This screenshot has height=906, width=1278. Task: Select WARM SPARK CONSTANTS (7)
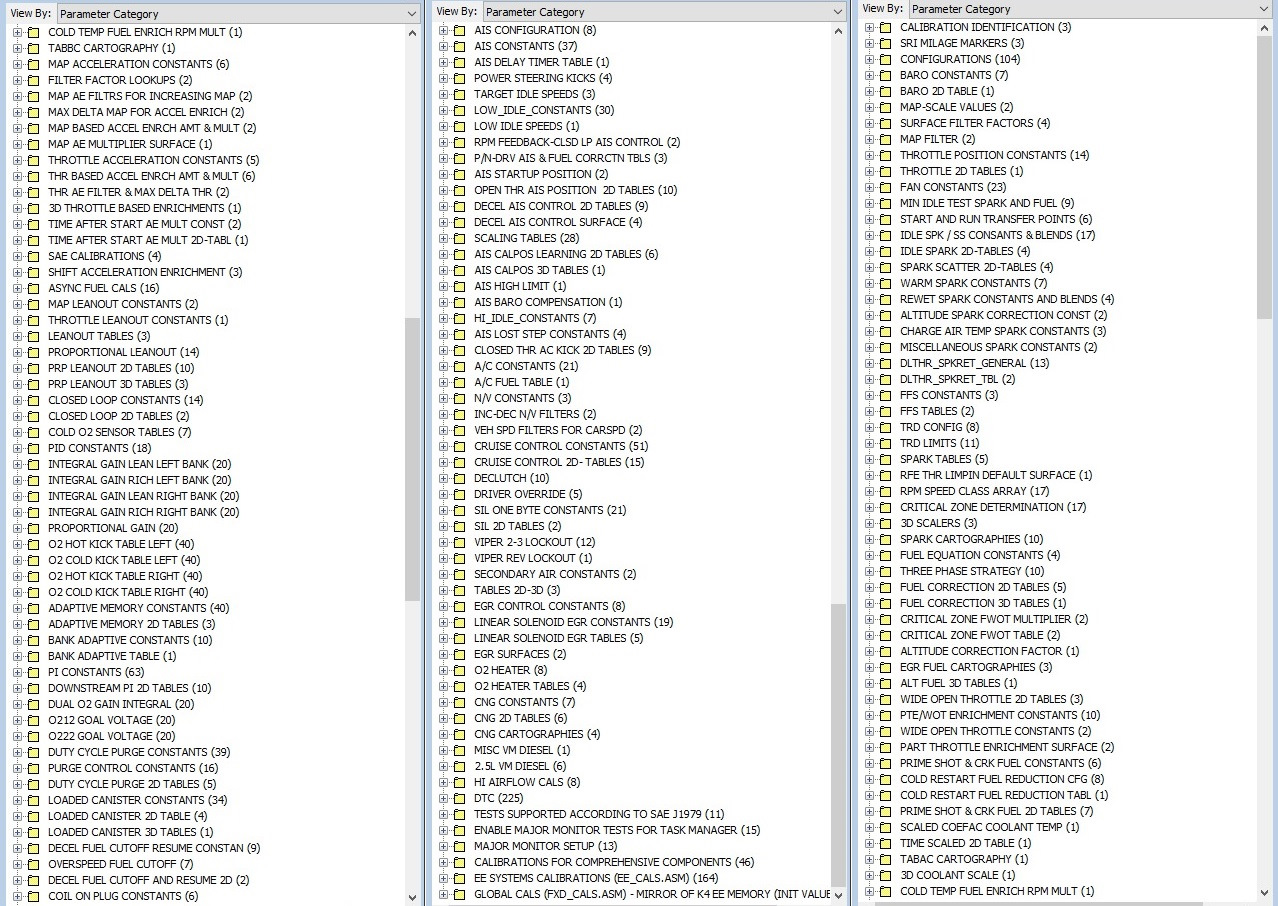pyautogui.click(x=973, y=283)
